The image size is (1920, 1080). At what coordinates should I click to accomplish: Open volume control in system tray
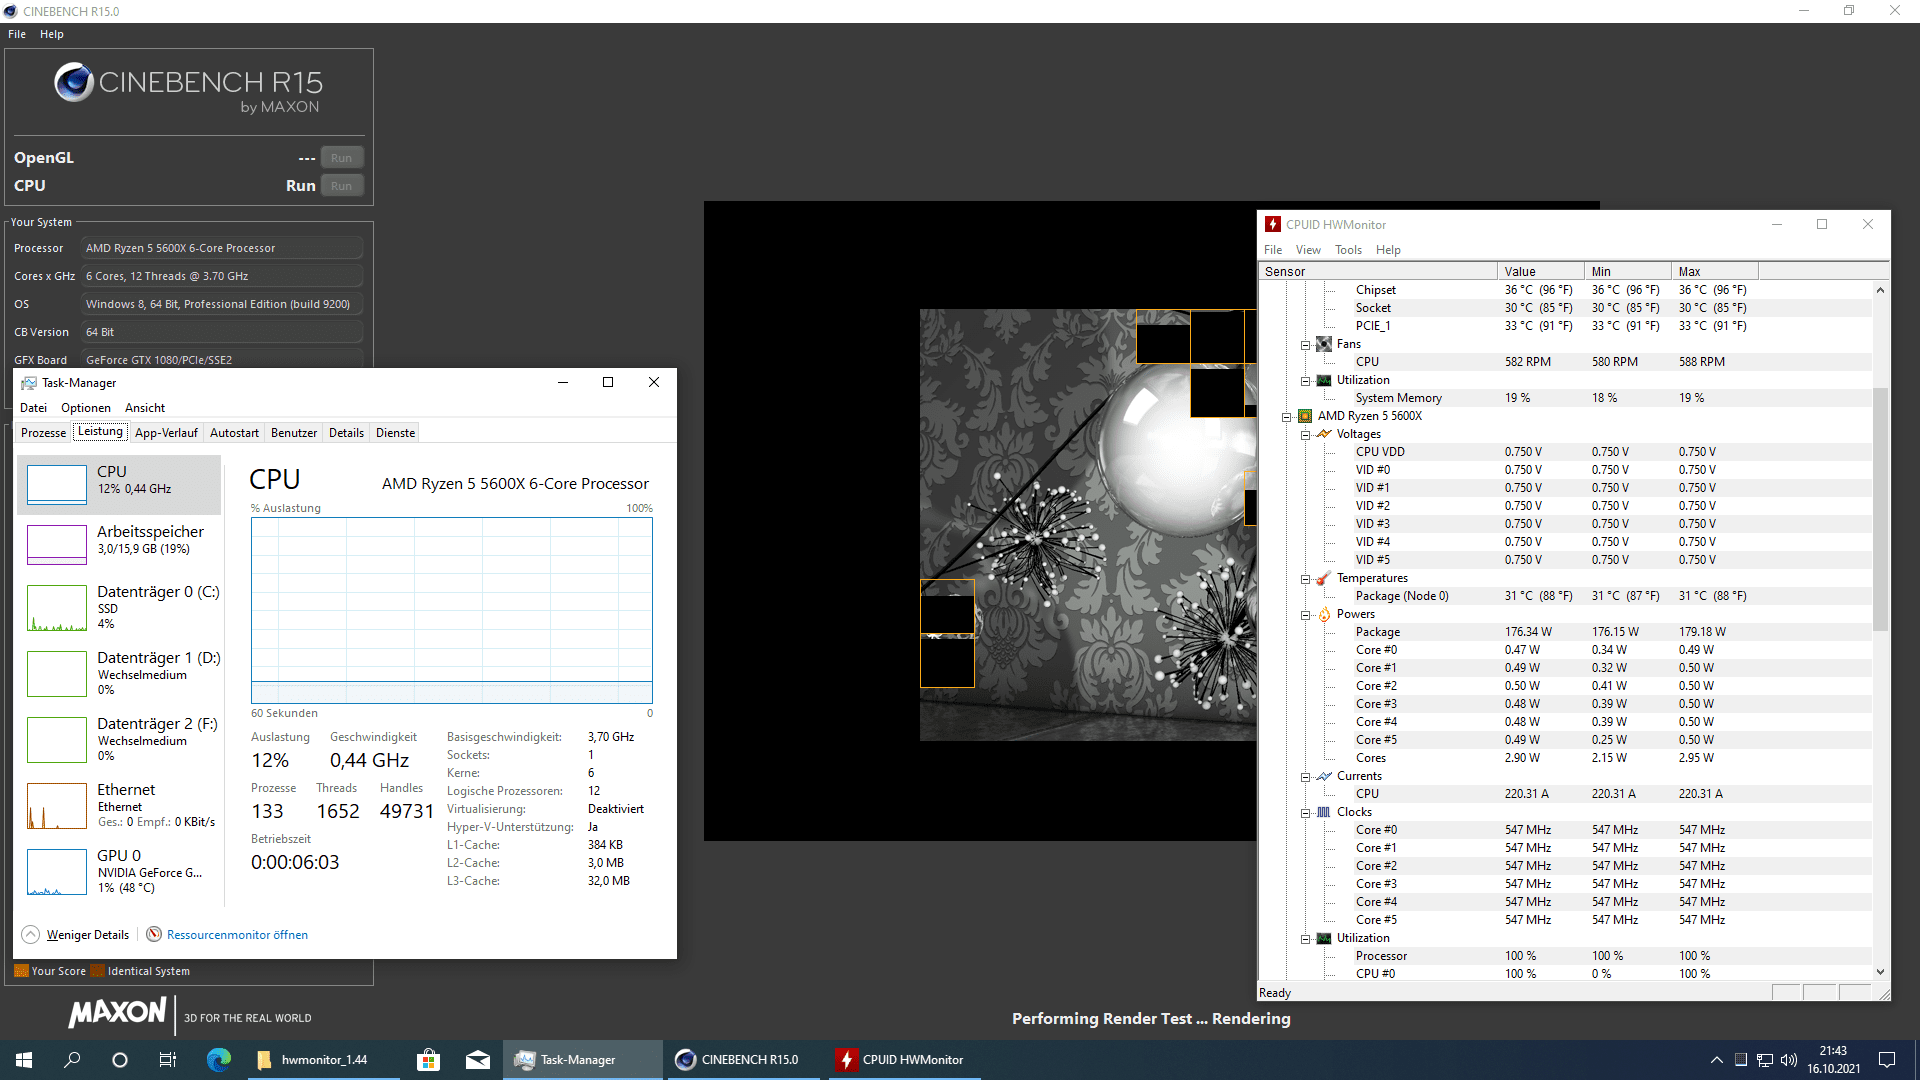coord(1789,1060)
